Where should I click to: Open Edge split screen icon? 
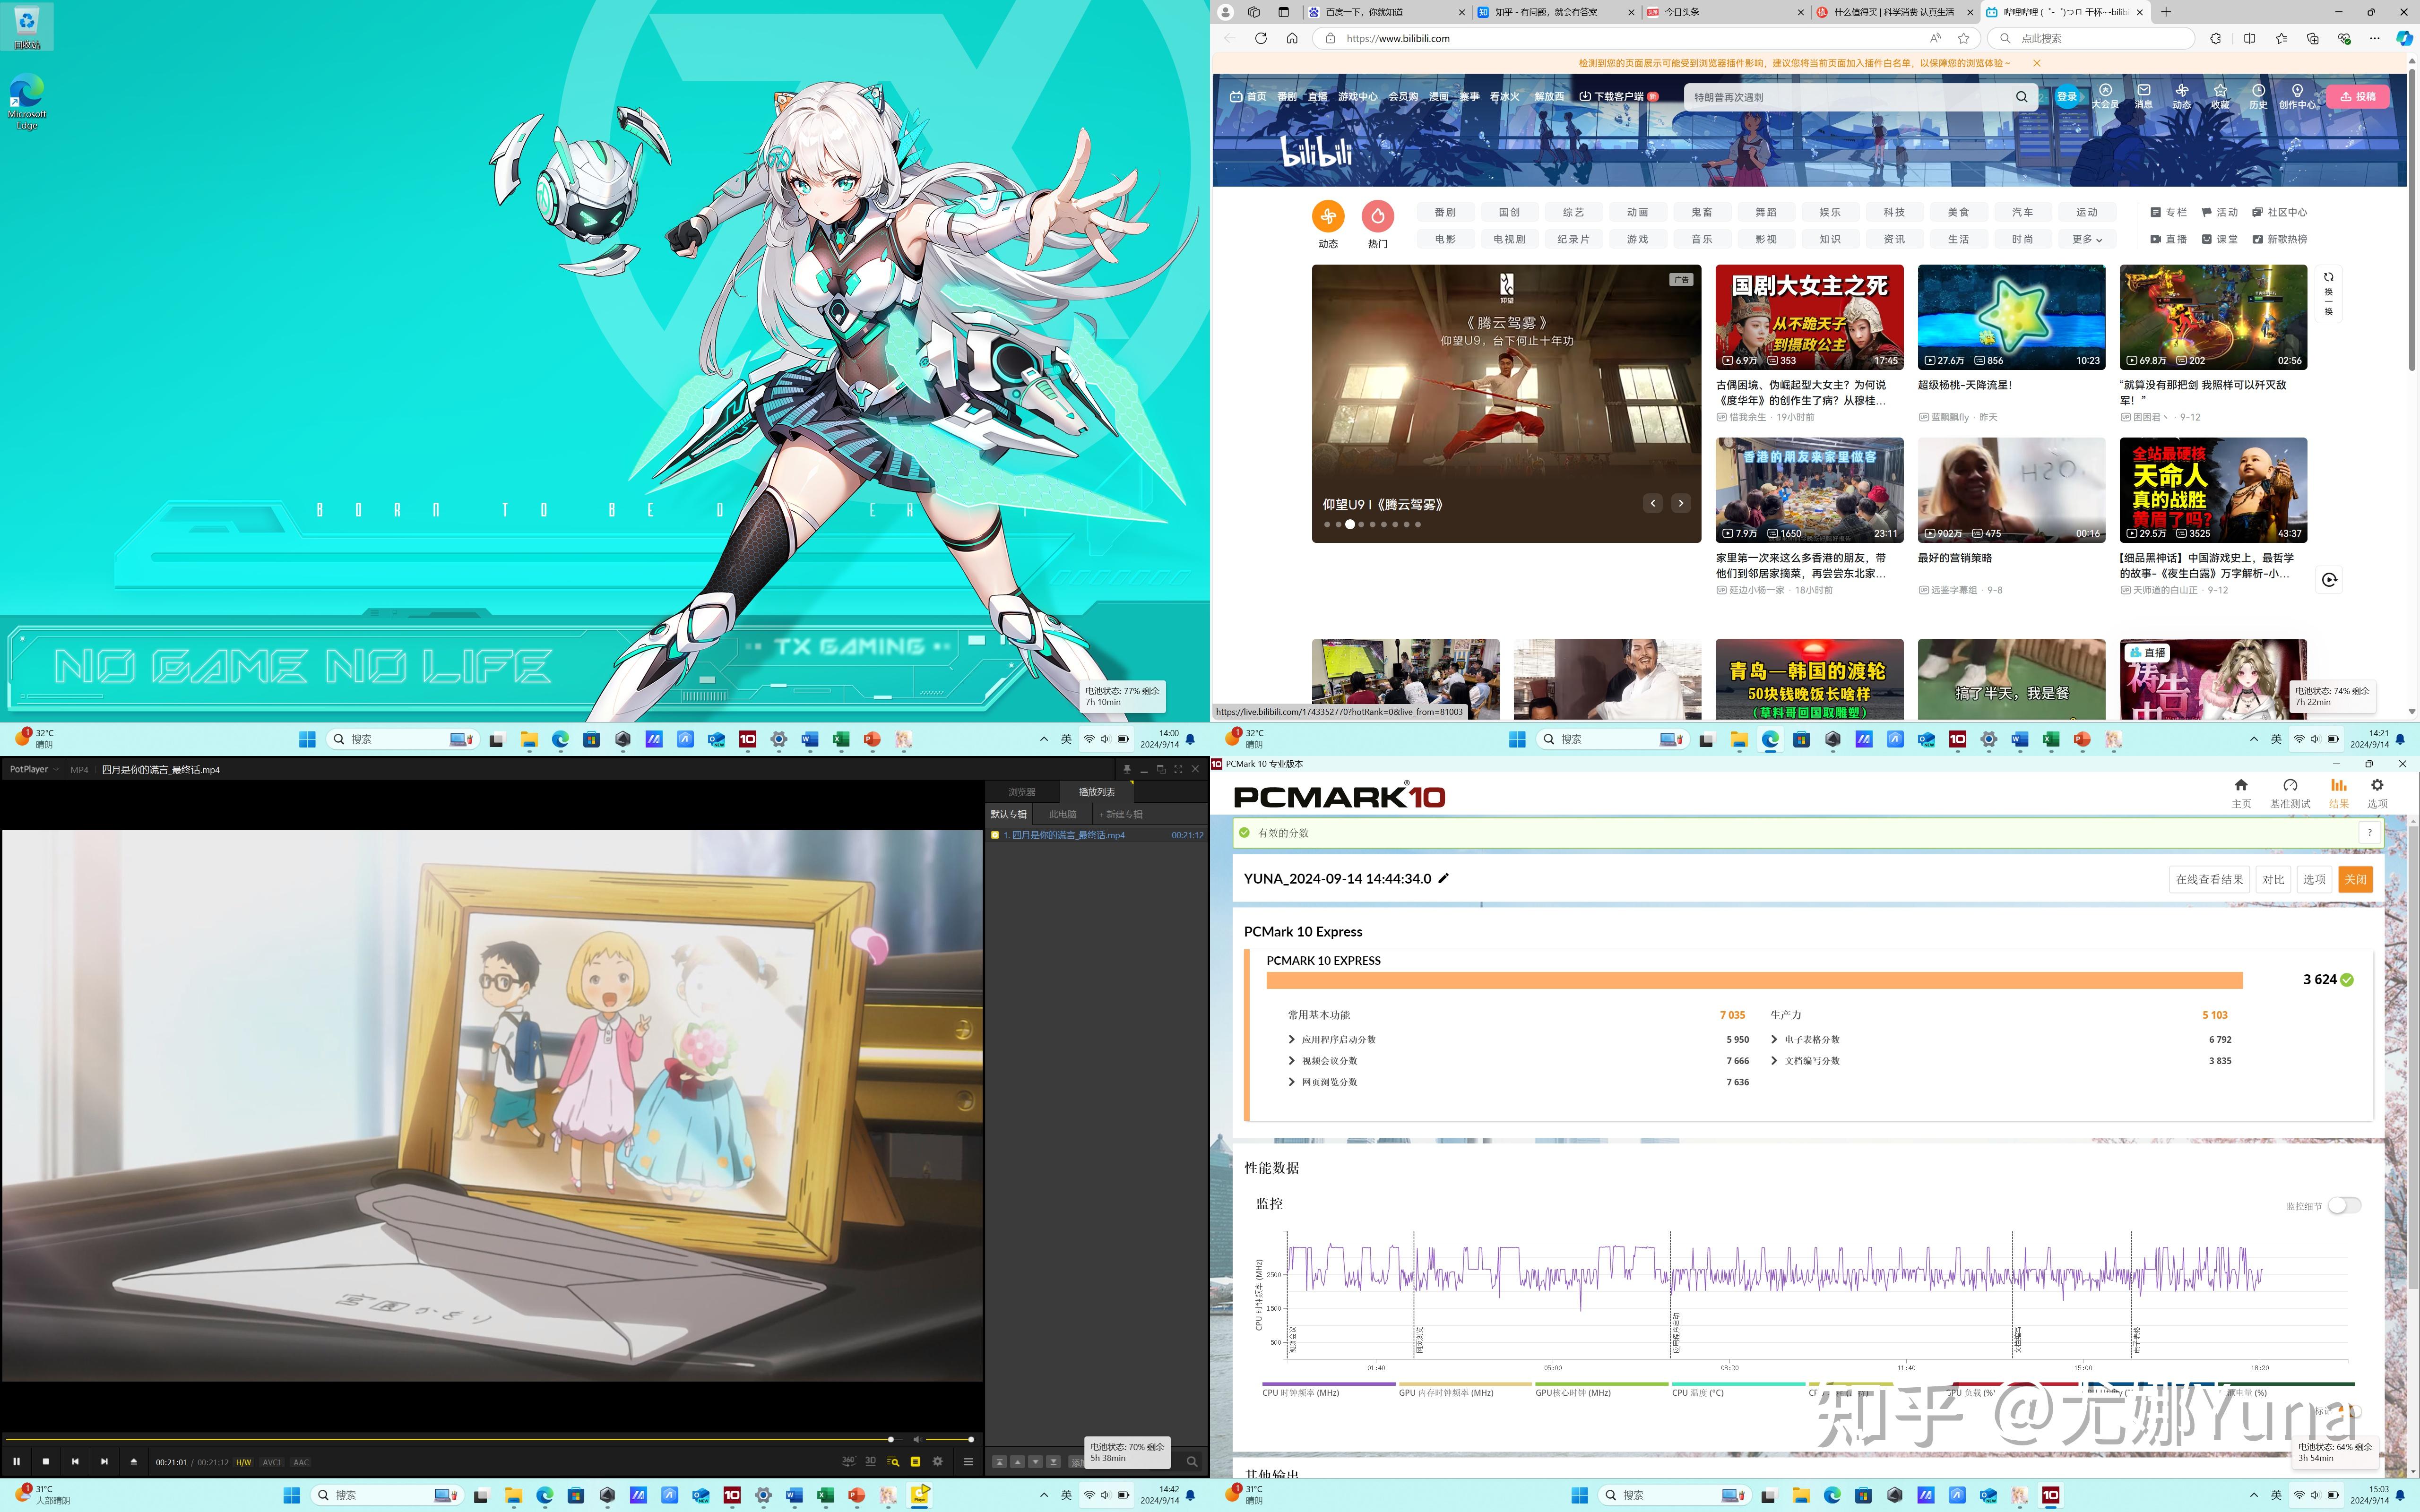point(2249,38)
